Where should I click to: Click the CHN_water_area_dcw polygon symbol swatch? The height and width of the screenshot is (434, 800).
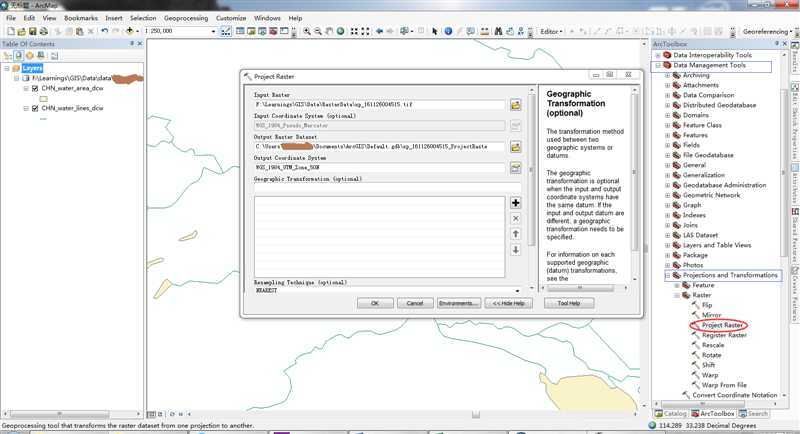[x=43, y=98]
